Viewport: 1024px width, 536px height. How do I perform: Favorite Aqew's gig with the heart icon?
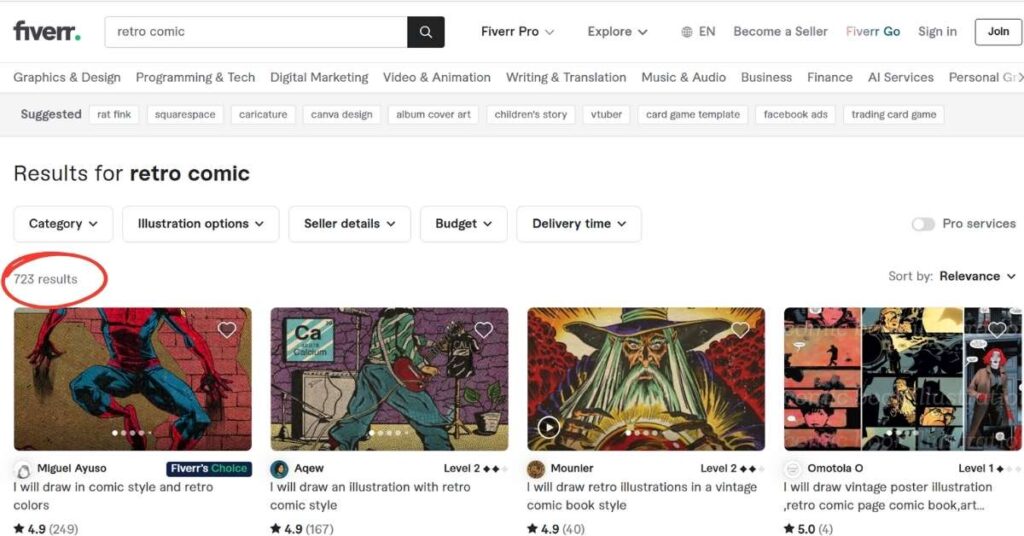(x=483, y=330)
